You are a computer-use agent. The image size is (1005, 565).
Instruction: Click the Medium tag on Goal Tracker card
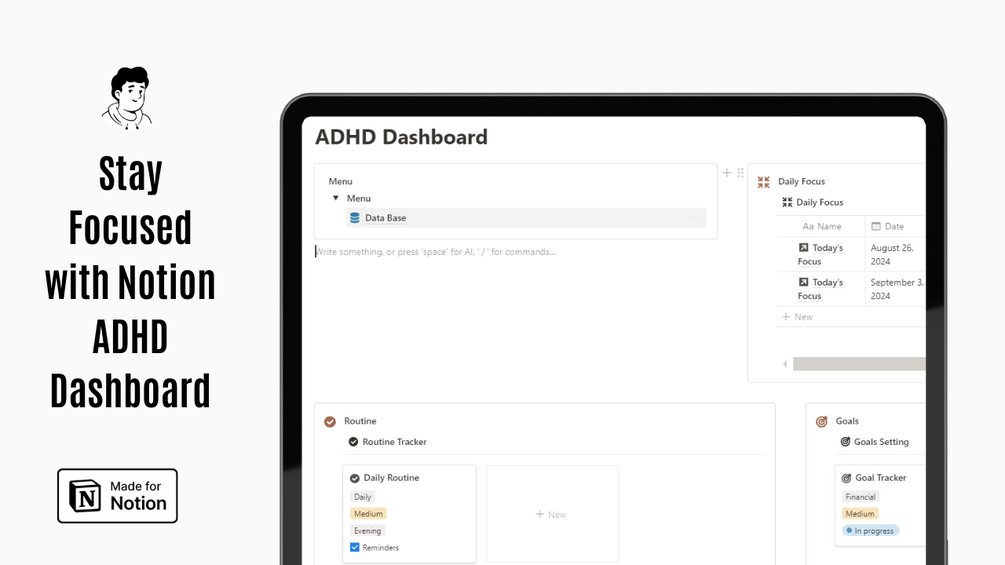point(860,514)
